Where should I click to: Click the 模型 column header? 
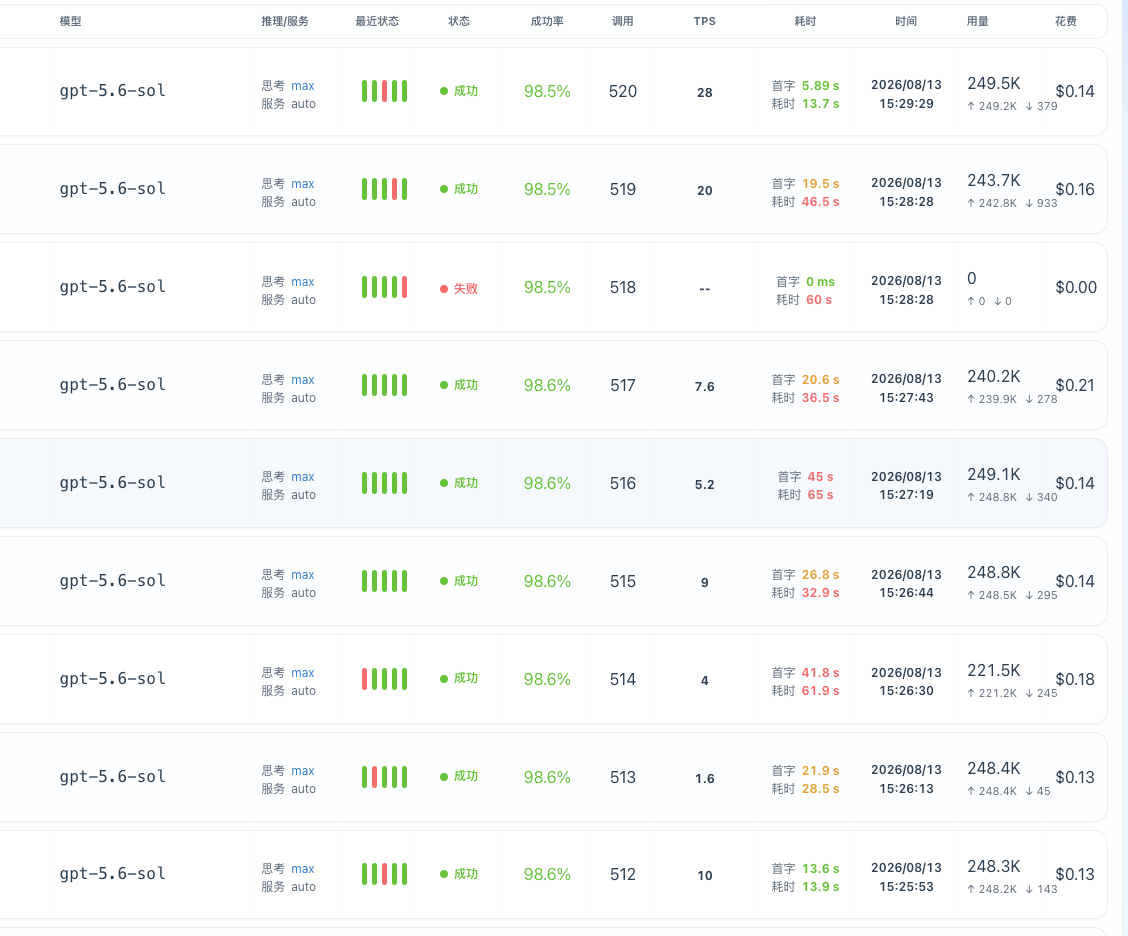pos(70,22)
